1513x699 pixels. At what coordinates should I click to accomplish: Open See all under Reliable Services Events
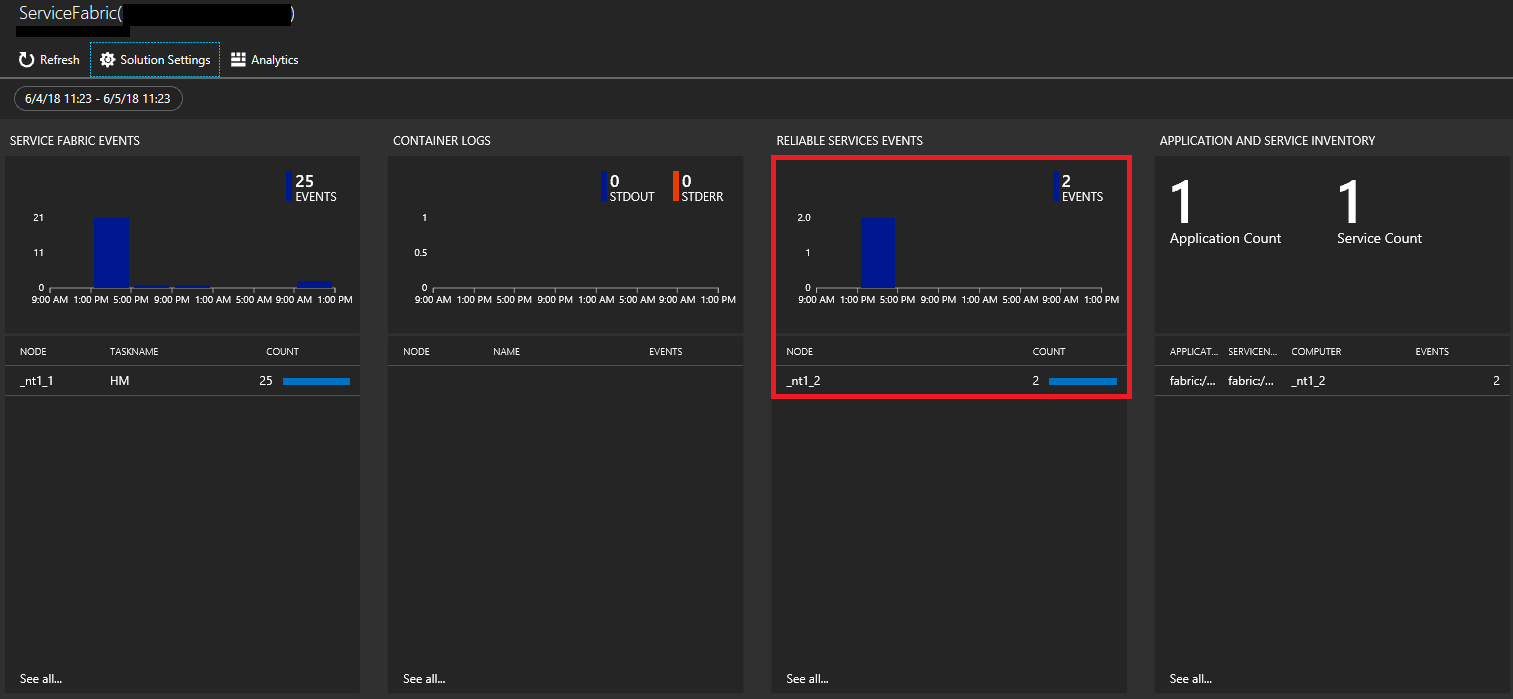pos(805,678)
